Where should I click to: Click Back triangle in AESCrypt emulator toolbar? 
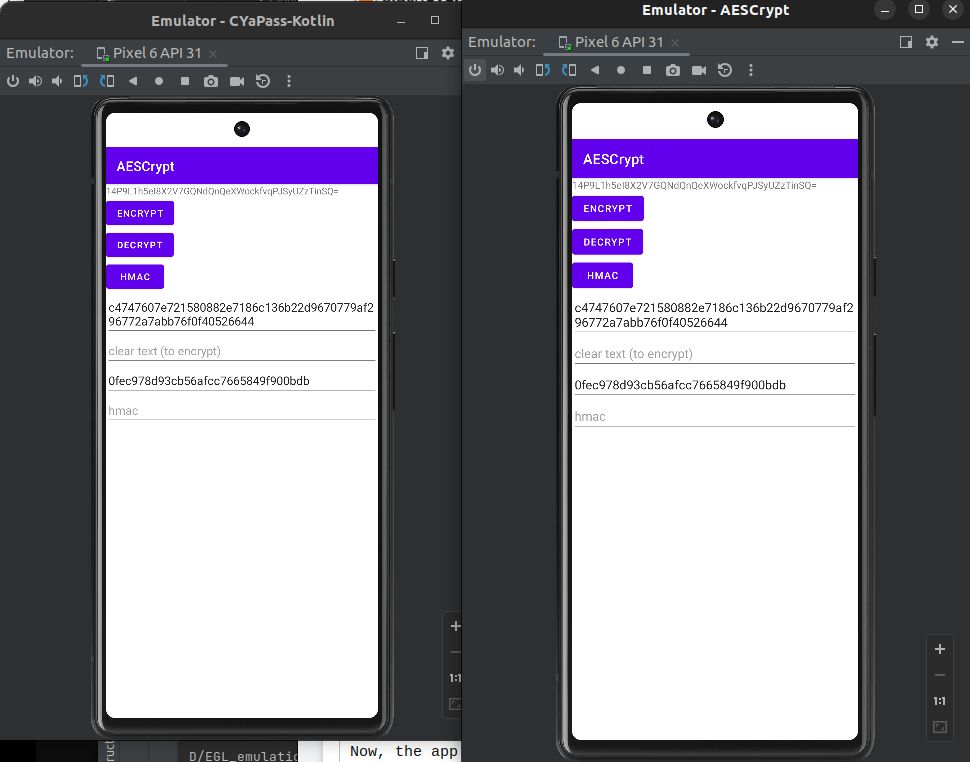595,70
